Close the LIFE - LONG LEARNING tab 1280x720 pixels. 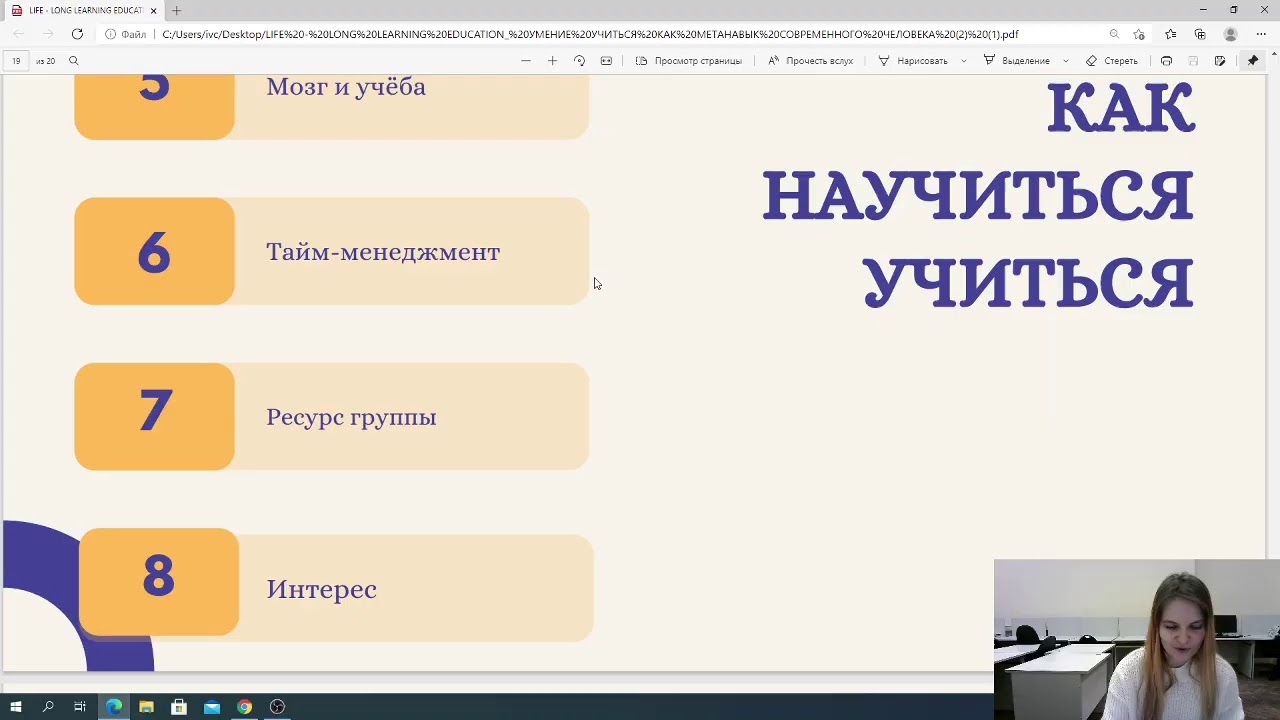click(153, 10)
